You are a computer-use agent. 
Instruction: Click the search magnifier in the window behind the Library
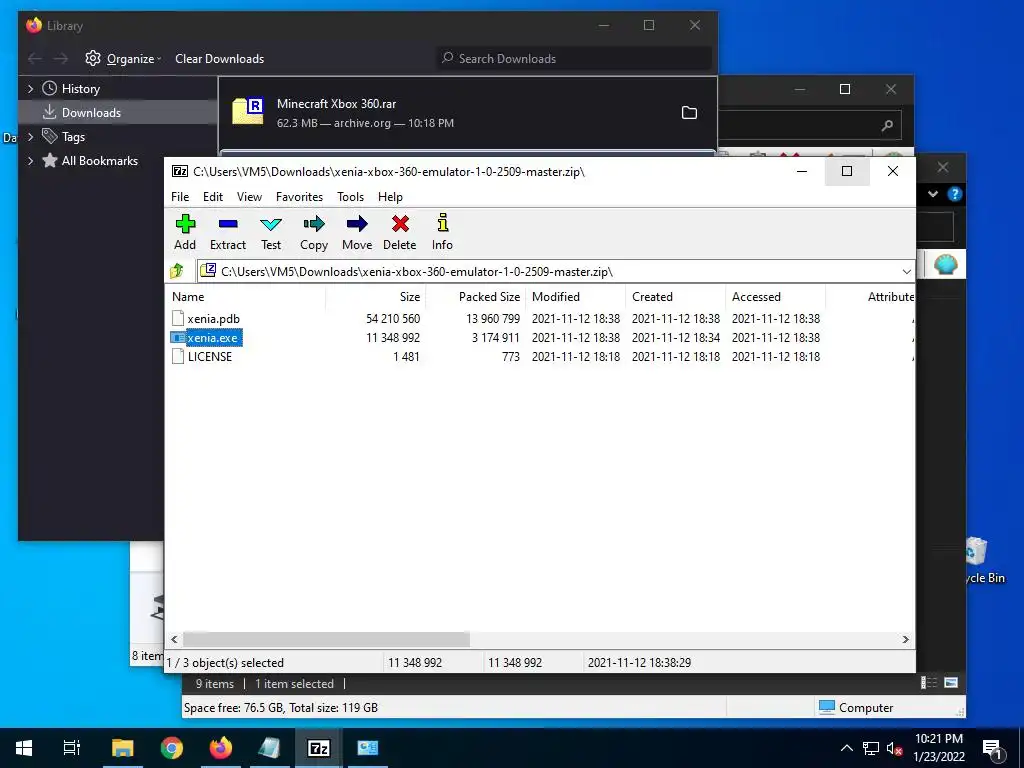tap(887, 125)
